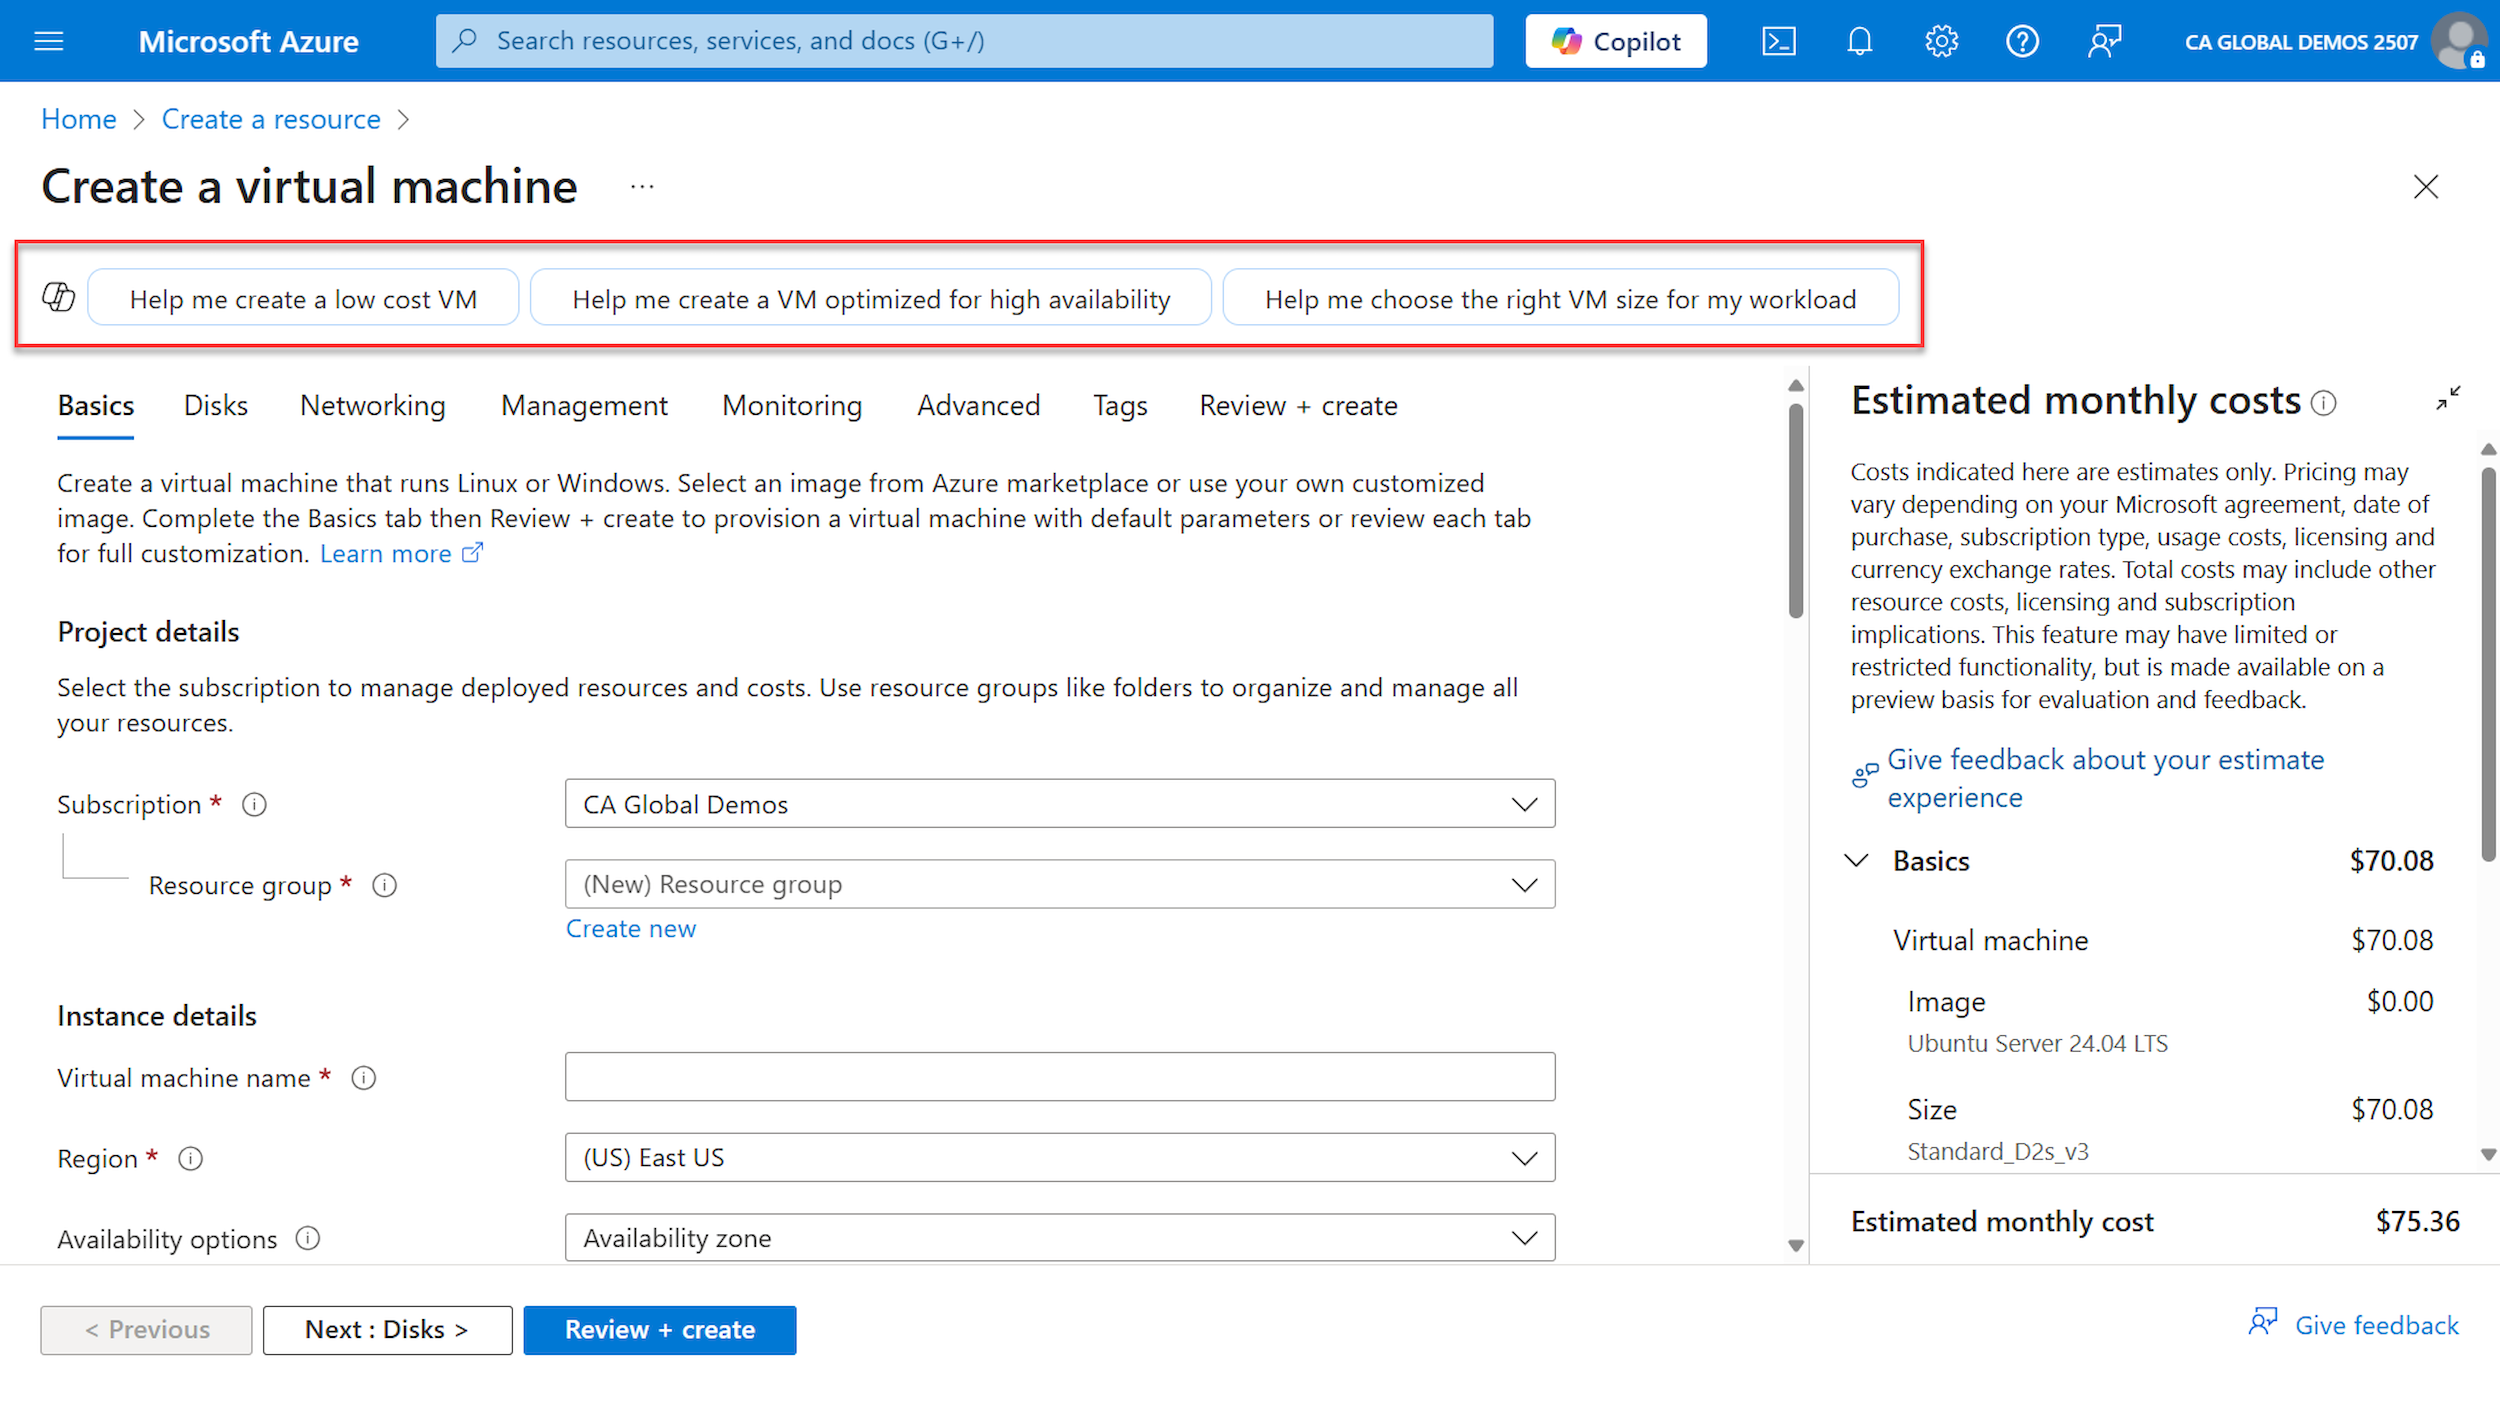The width and height of the screenshot is (2500, 1406).
Task: Open the Availability options dropdown
Action: [x=1060, y=1238]
